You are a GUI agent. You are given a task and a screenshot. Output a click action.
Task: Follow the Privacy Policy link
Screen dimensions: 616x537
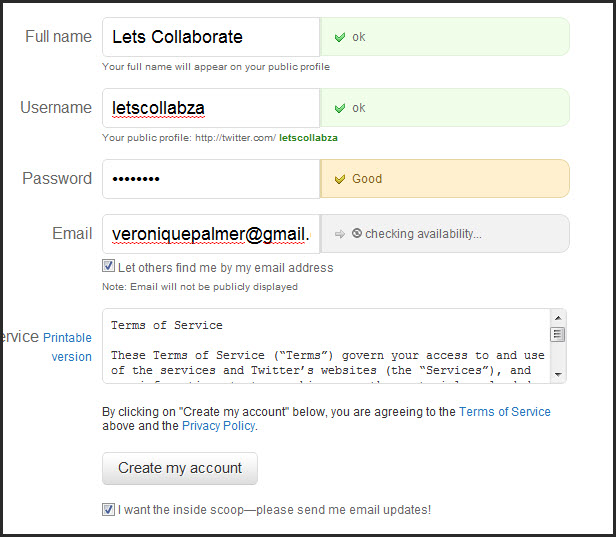pos(218,426)
